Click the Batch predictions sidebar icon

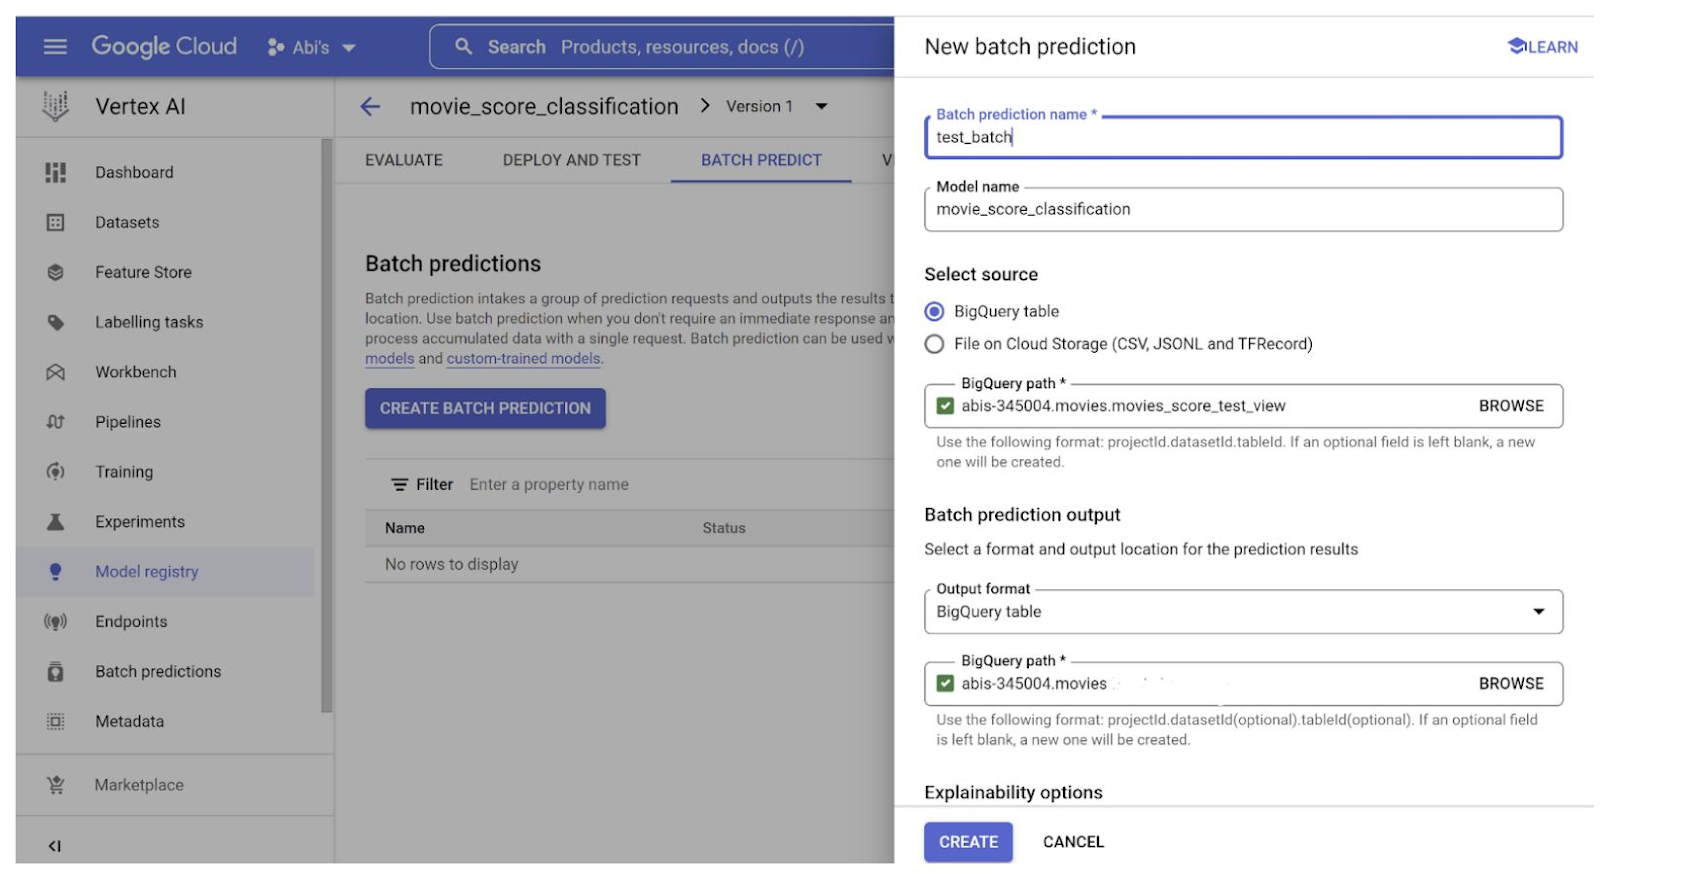(x=56, y=672)
